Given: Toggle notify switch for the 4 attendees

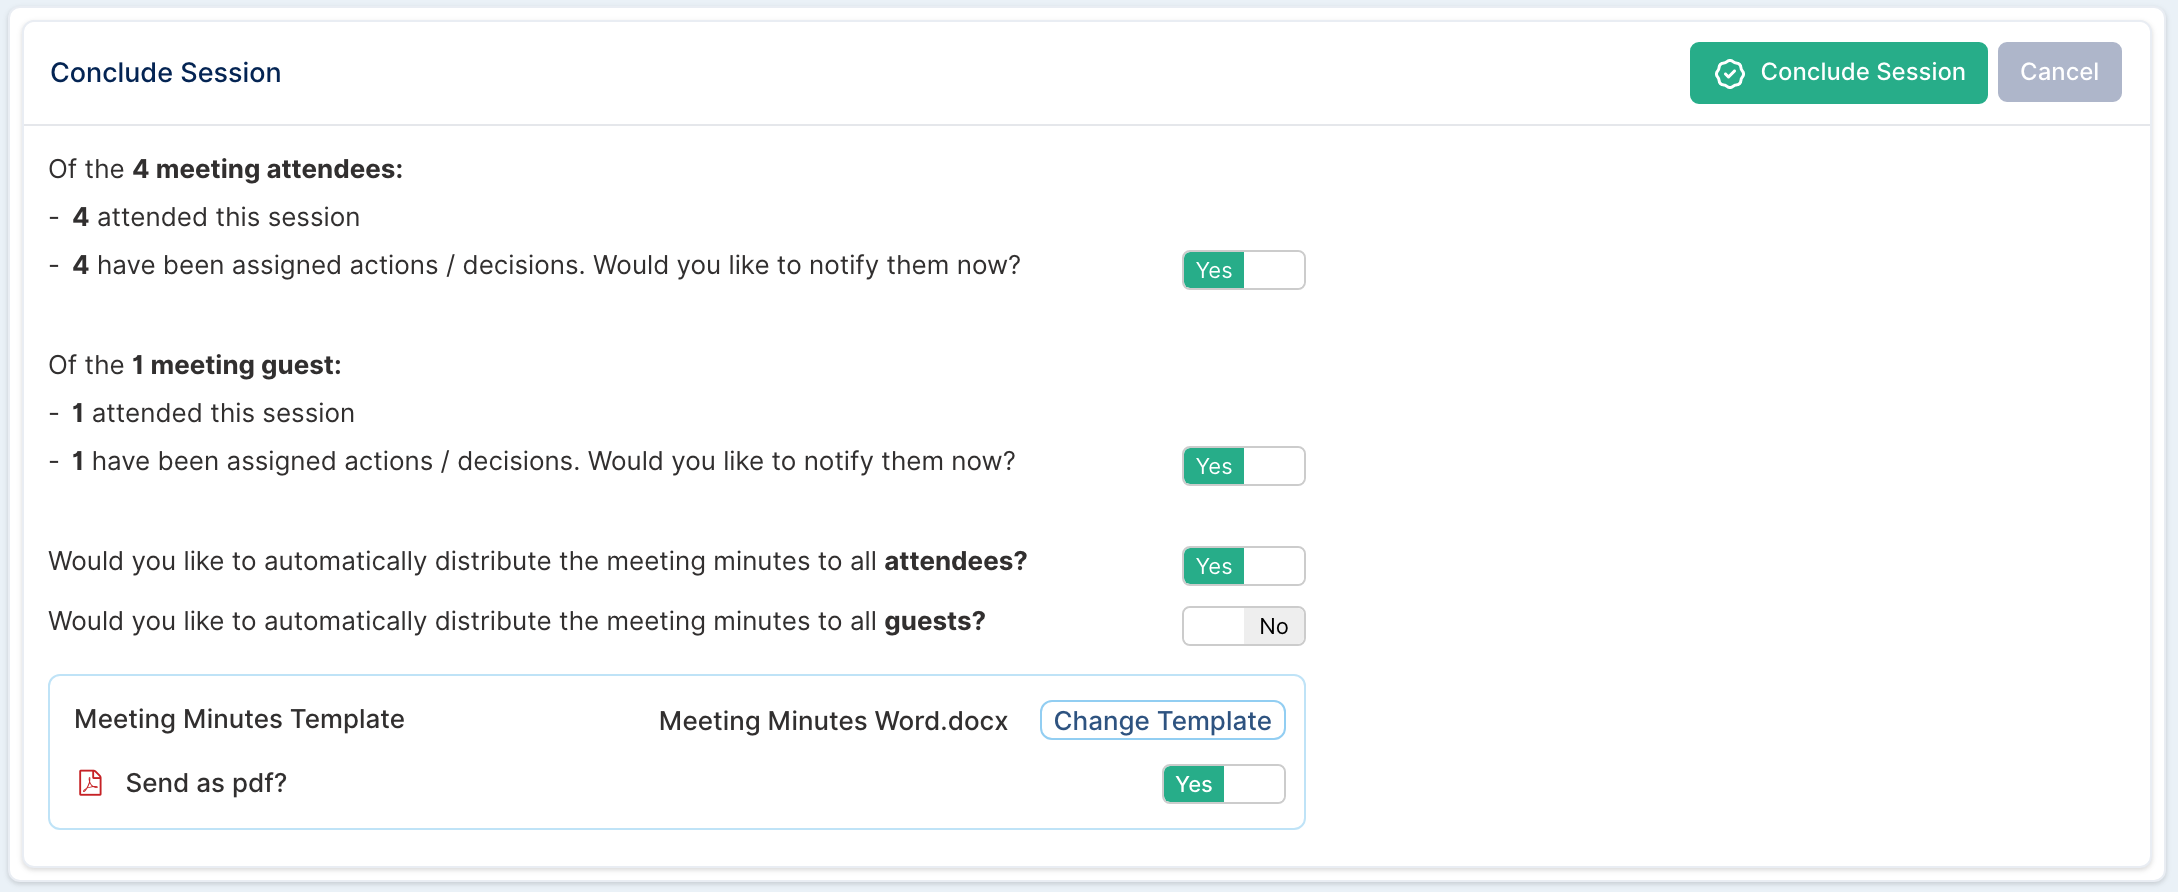Looking at the screenshot, I should coord(1244,270).
